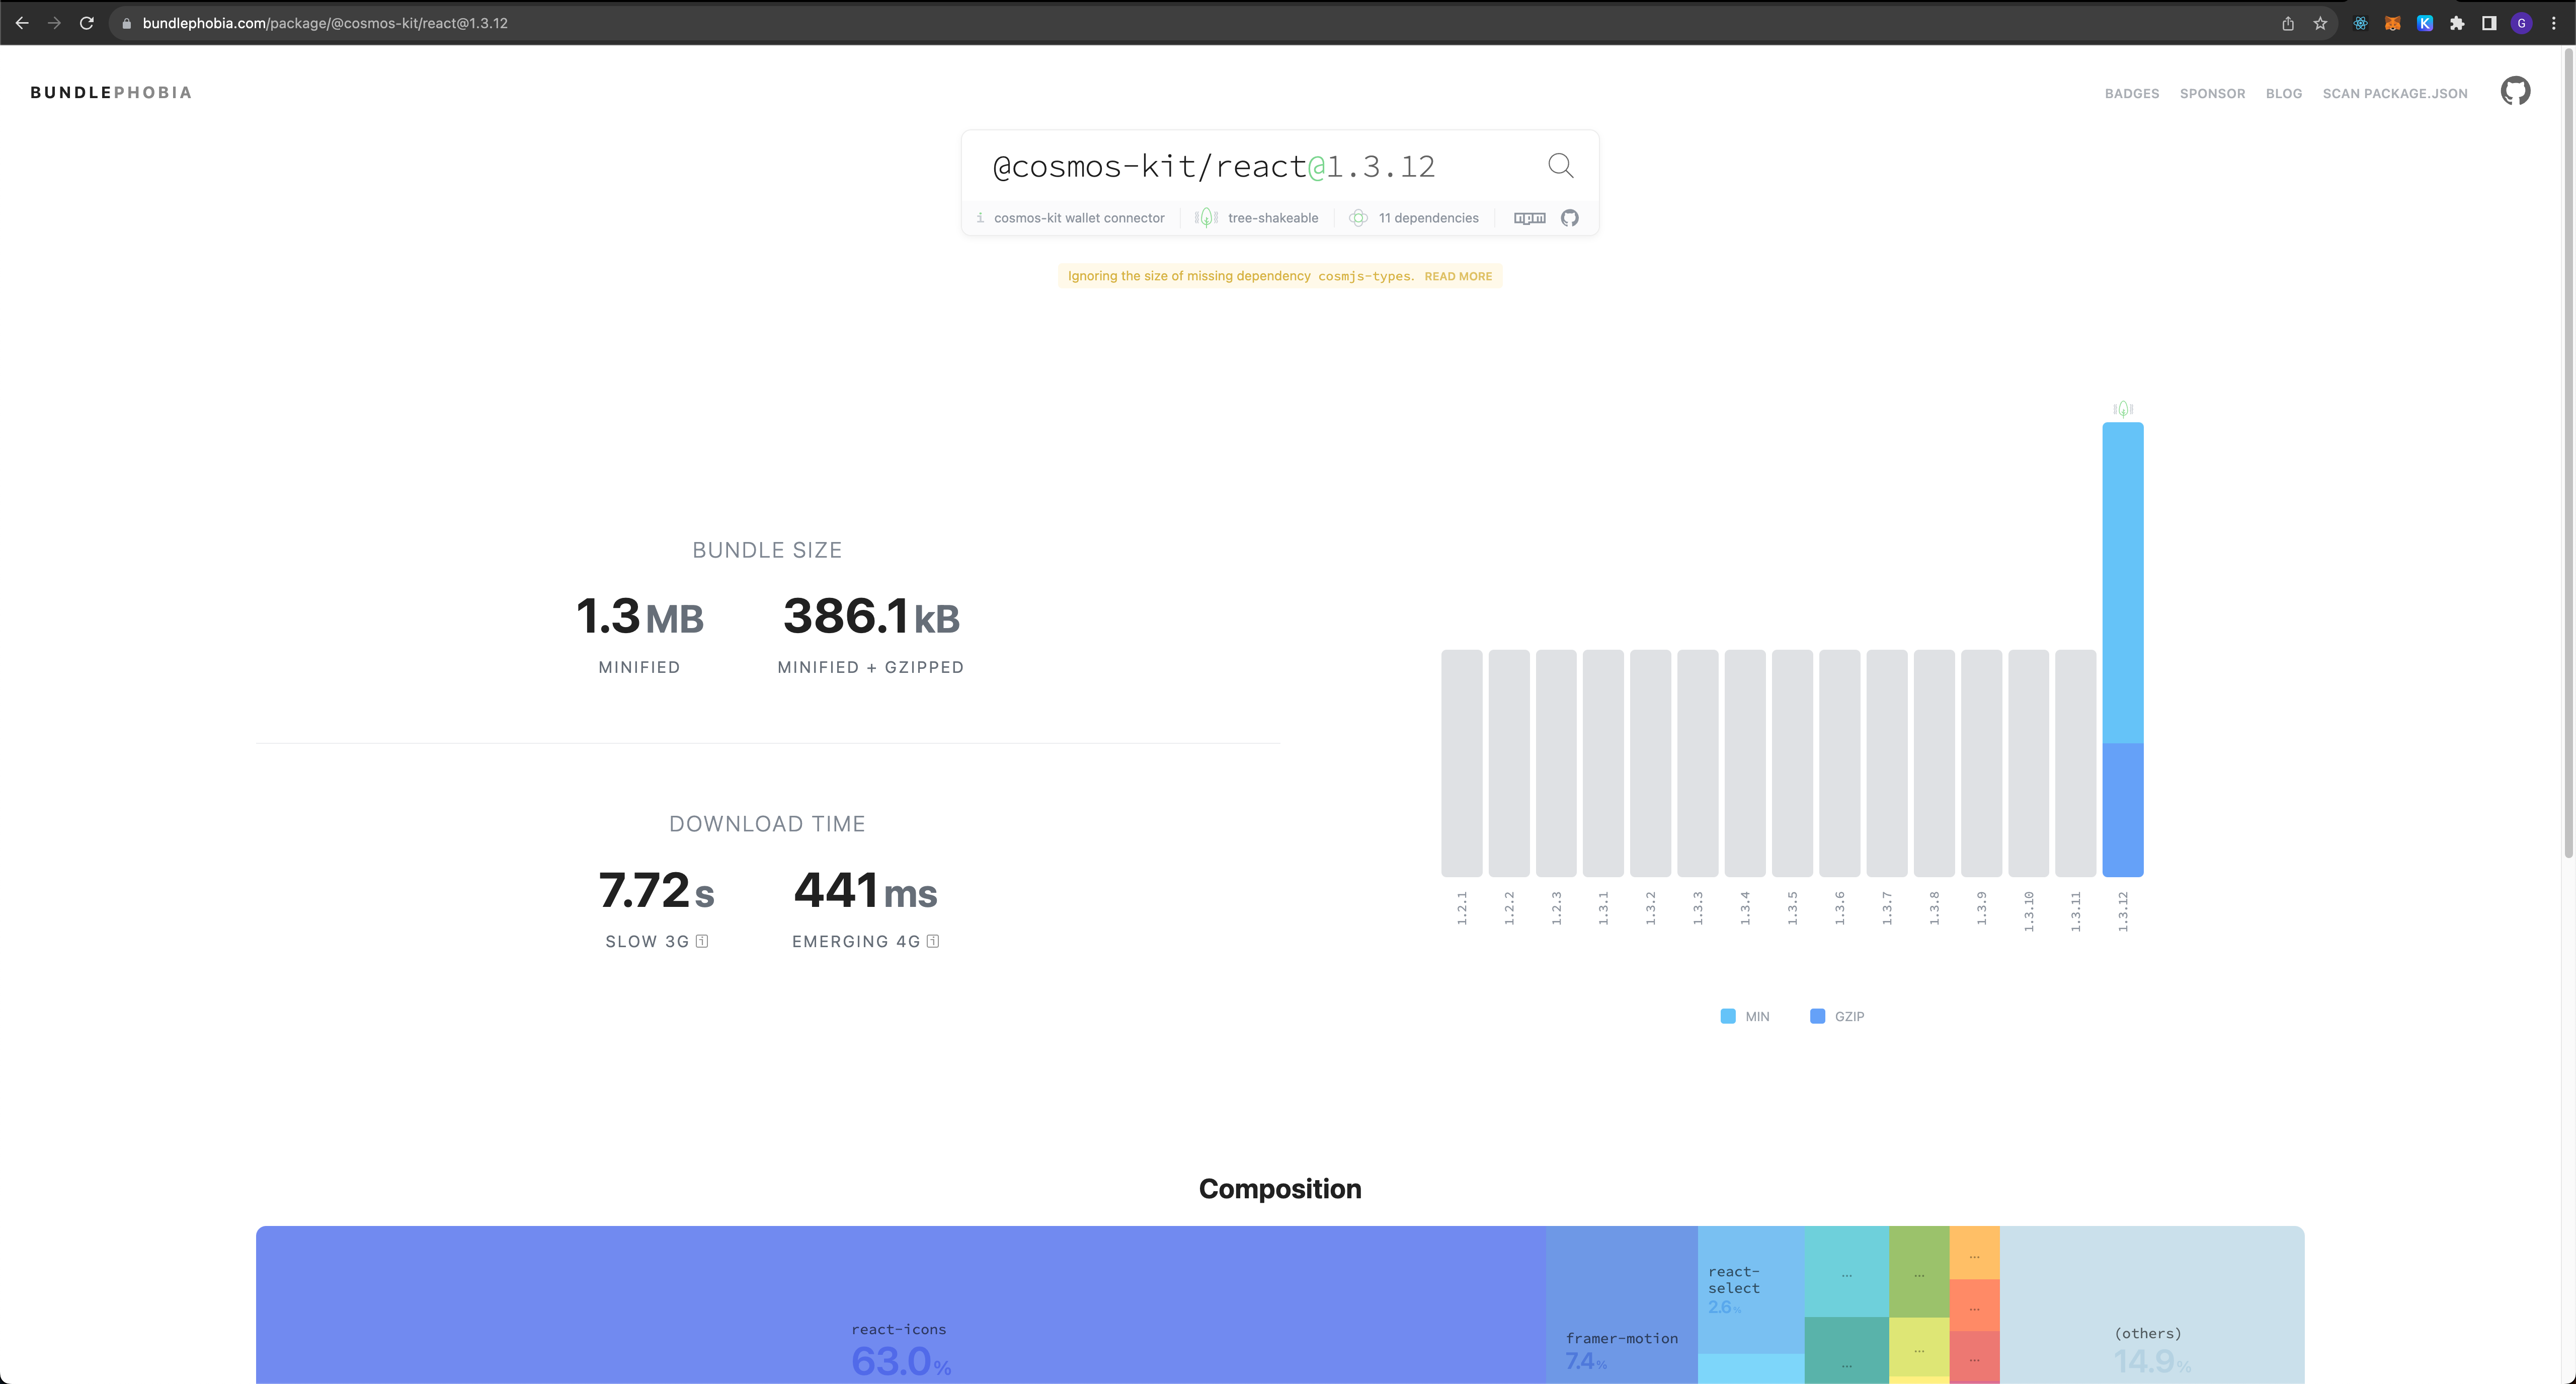Open Chrome three-dot menu
This screenshot has width=2576, height=1384.
point(2553,23)
